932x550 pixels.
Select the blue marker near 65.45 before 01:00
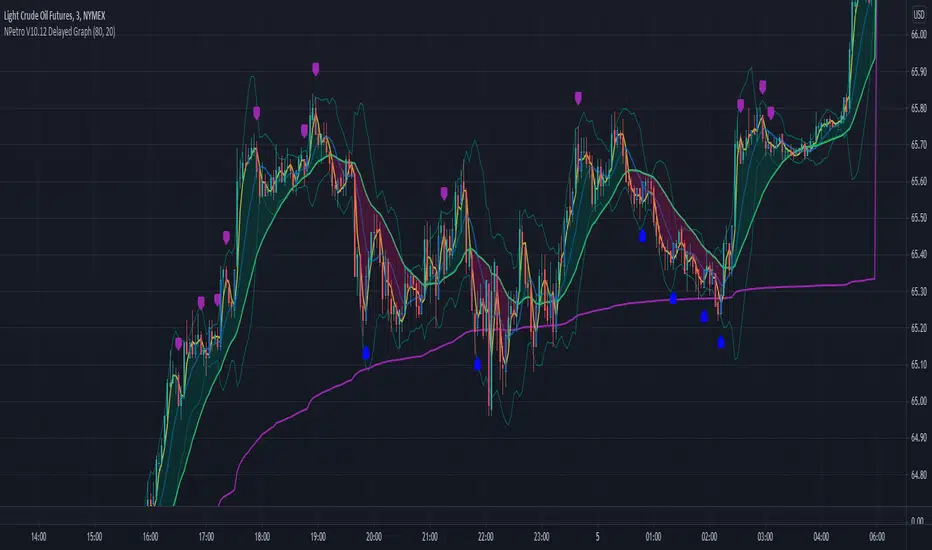point(642,236)
